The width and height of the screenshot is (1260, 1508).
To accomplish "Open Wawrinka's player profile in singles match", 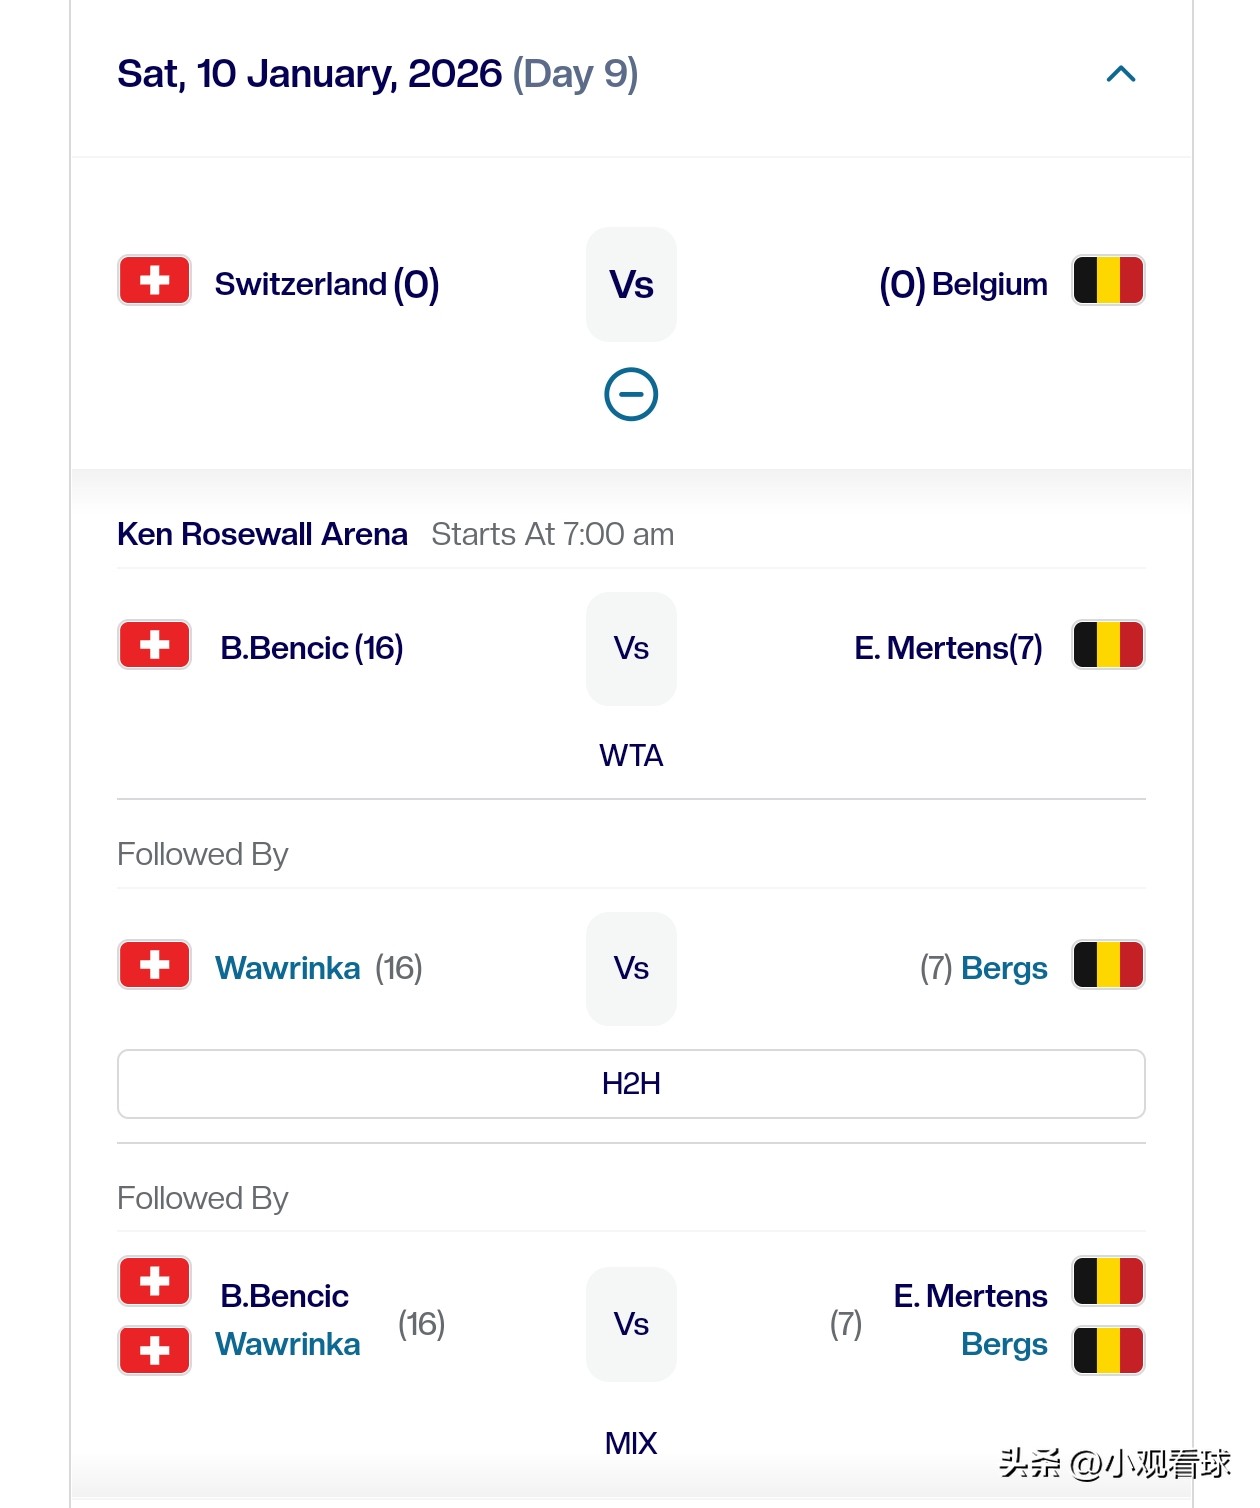I will [288, 968].
